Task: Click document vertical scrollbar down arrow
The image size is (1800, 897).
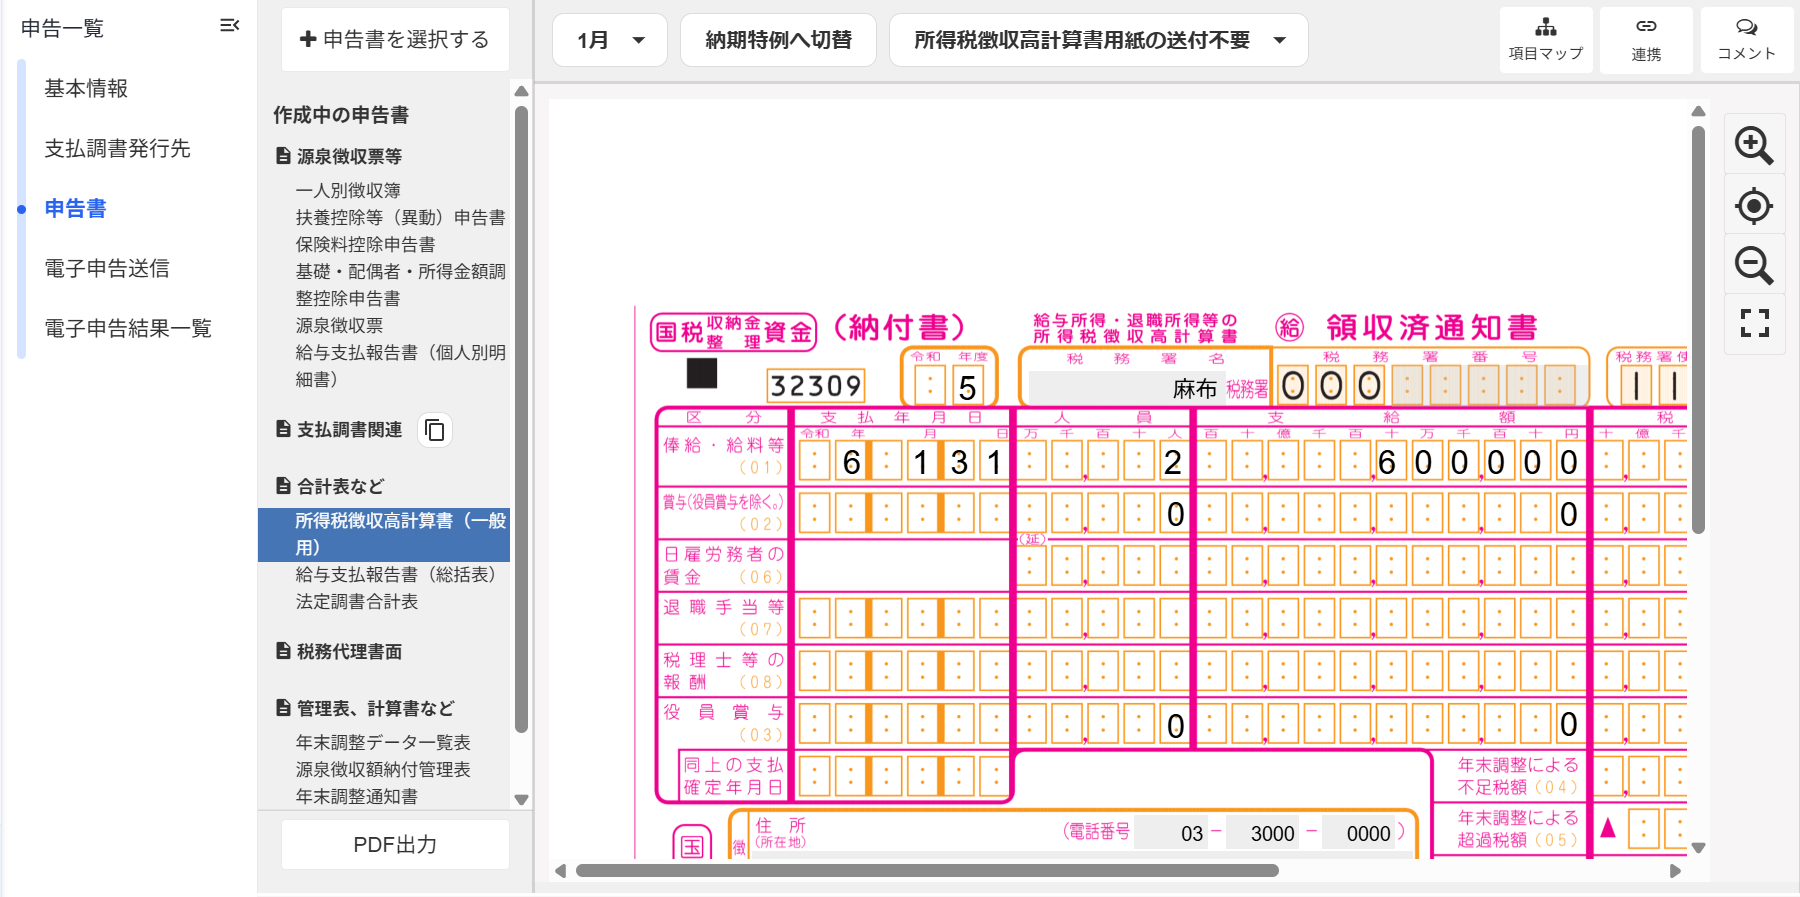Action: coord(1698,848)
